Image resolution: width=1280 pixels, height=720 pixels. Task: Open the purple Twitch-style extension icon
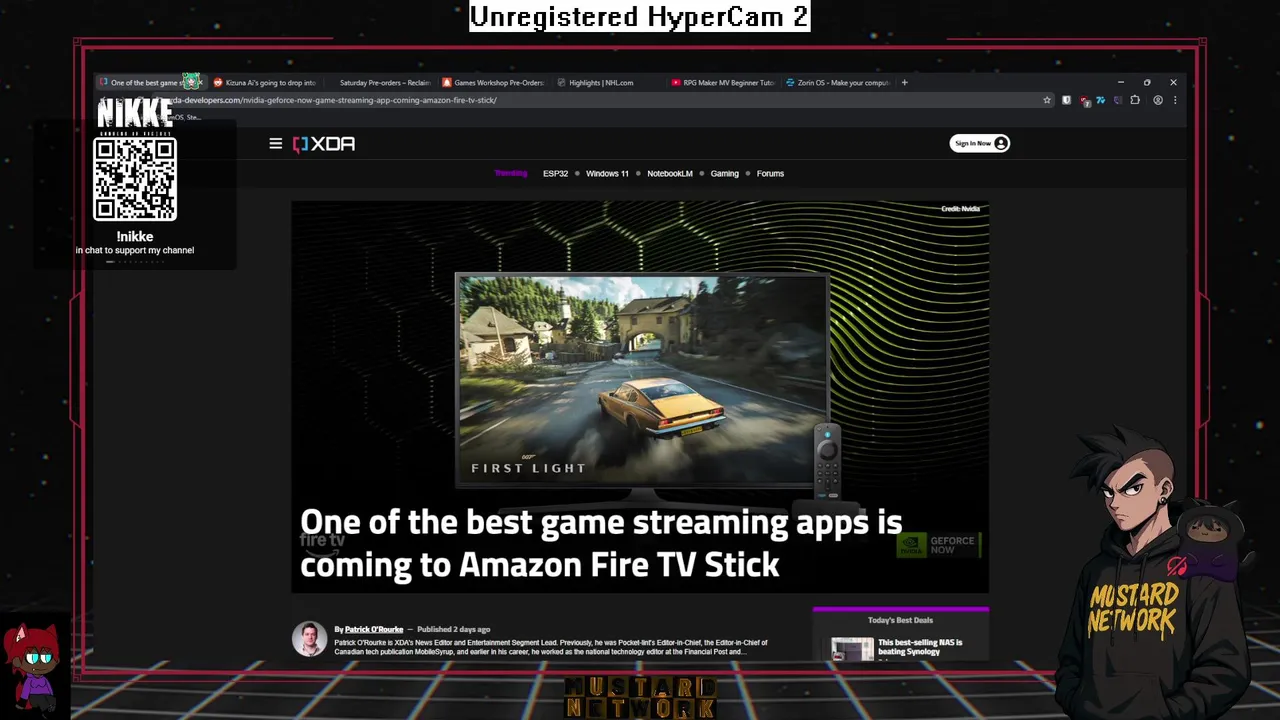tap(1118, 100)
